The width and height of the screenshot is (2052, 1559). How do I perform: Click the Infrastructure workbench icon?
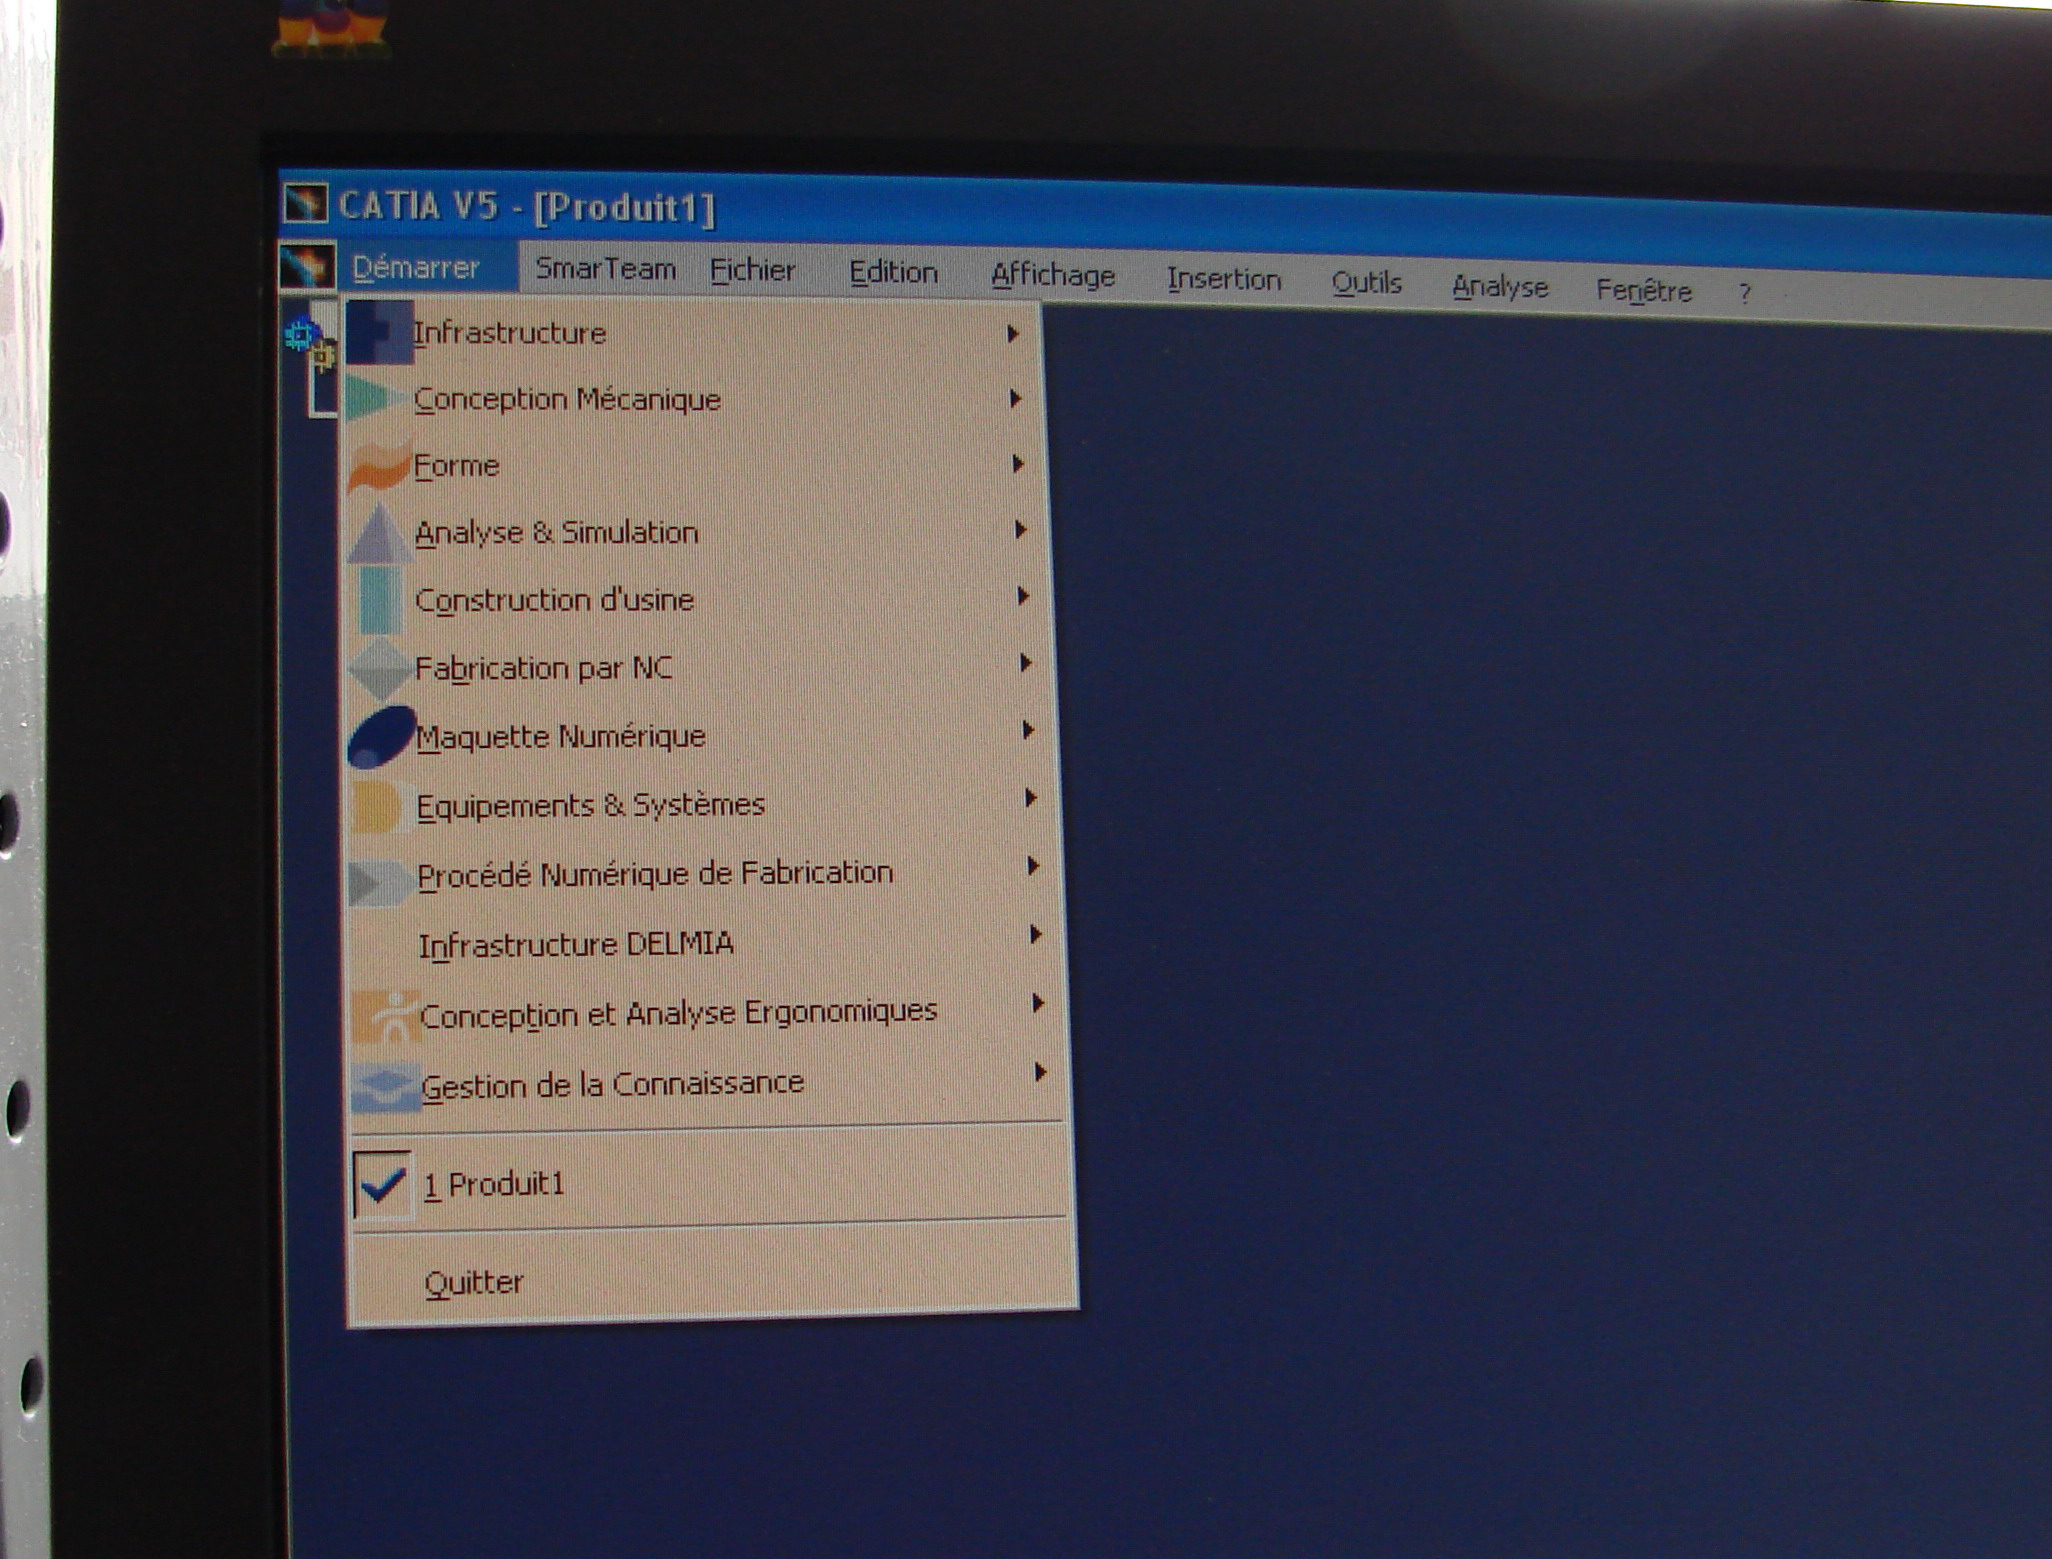pyautogui.click(x=379, y=332)
